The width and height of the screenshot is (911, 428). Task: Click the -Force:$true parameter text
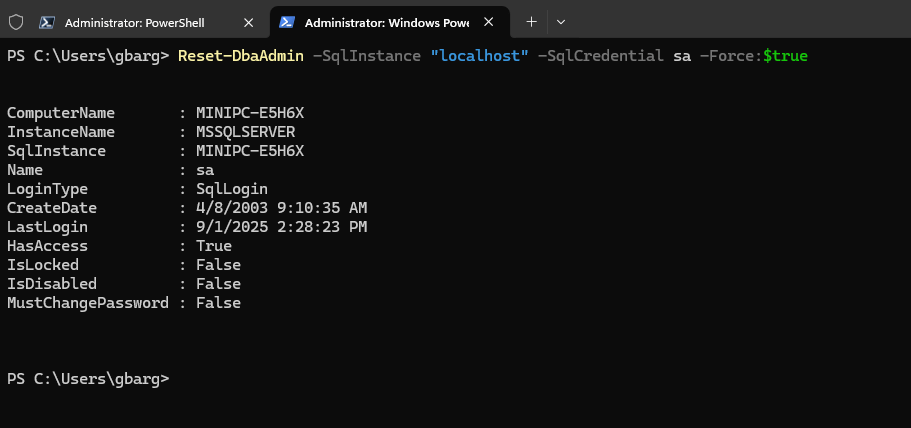[753, 56]
